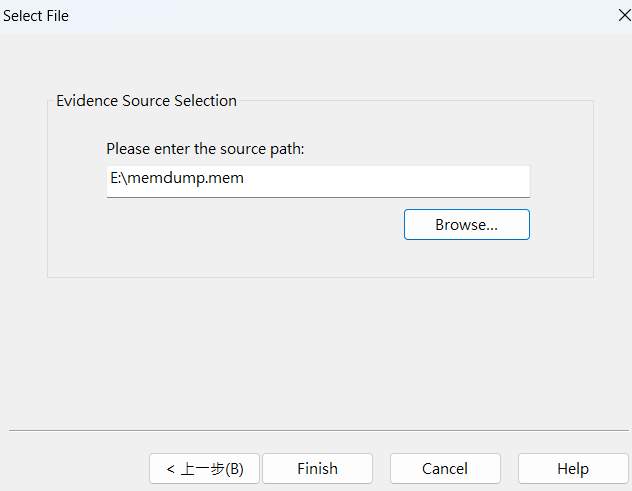Click the Evidence Source Selection group label
This screenshot has width=632, height=491.
[x=146, y=101]
